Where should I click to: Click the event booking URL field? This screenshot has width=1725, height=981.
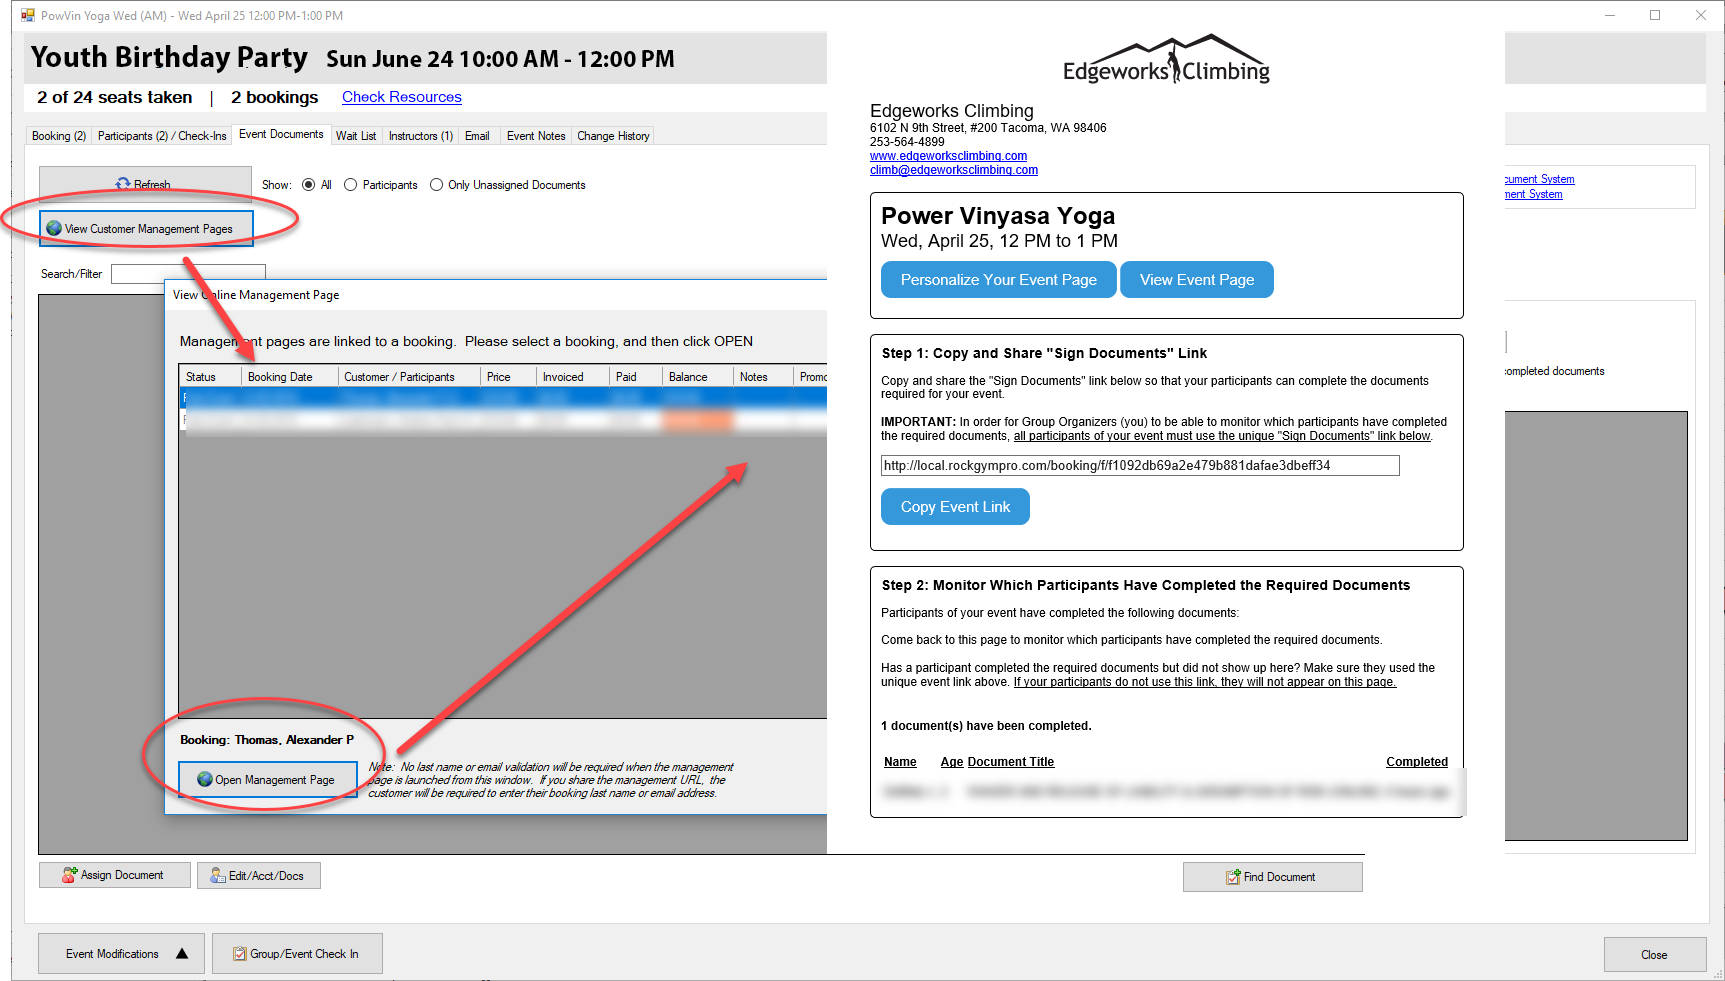click(1140, 466)
